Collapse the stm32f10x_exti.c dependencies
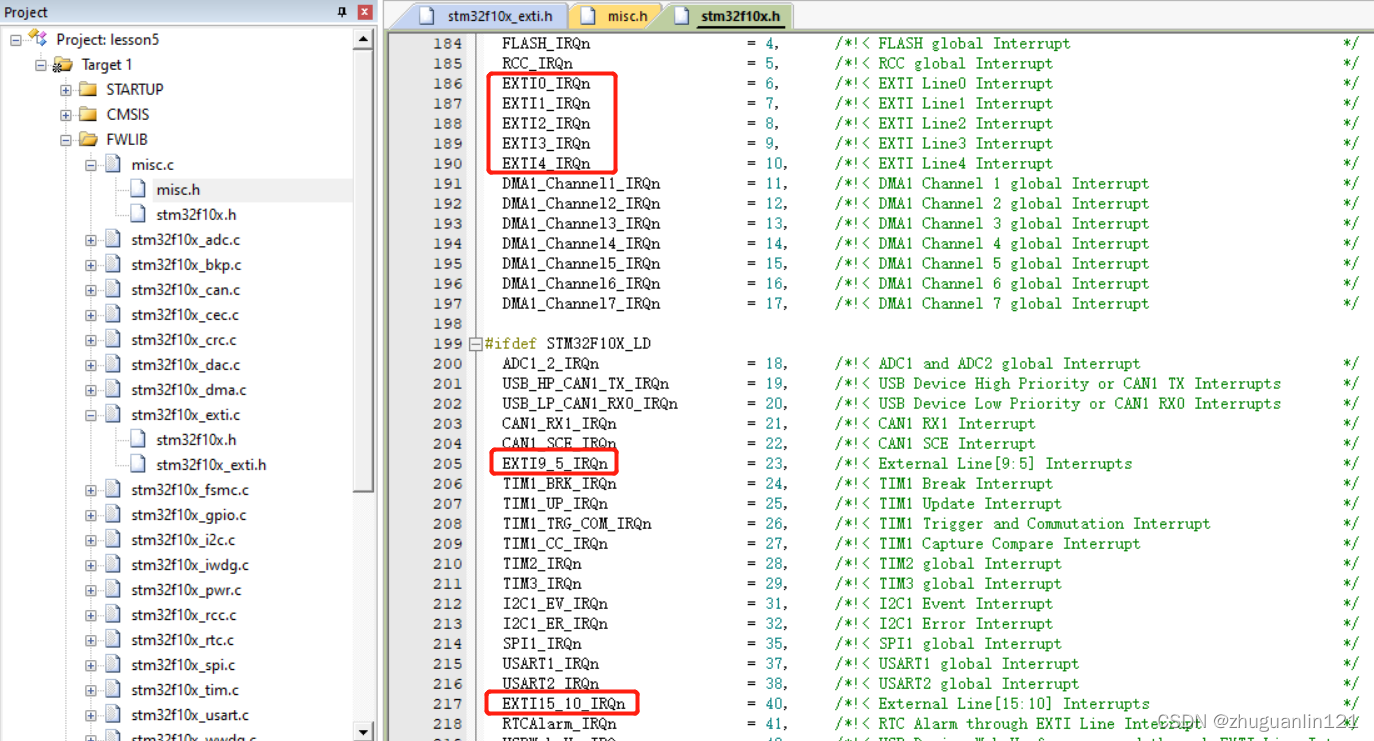Image resolution: width=1374 pixels, height=741 pixels. pos(91,415)
